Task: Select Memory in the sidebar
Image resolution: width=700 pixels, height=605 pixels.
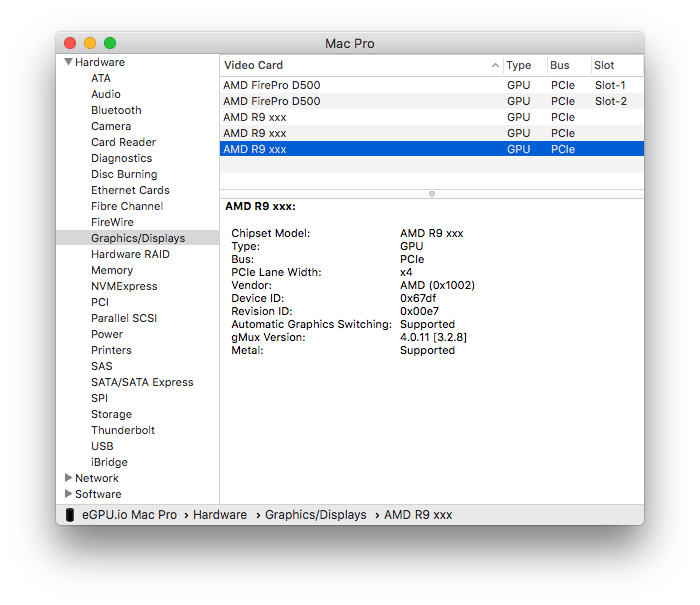Action: [x=112, y=270]
